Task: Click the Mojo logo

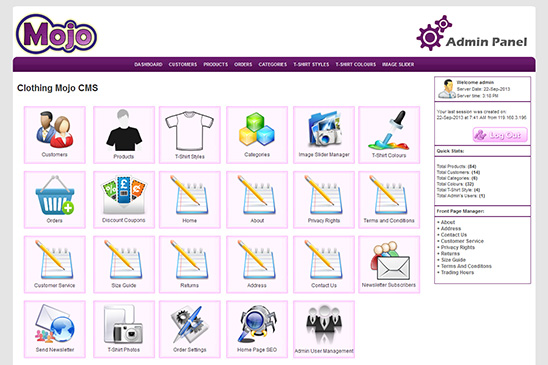Action: [56, 34]
